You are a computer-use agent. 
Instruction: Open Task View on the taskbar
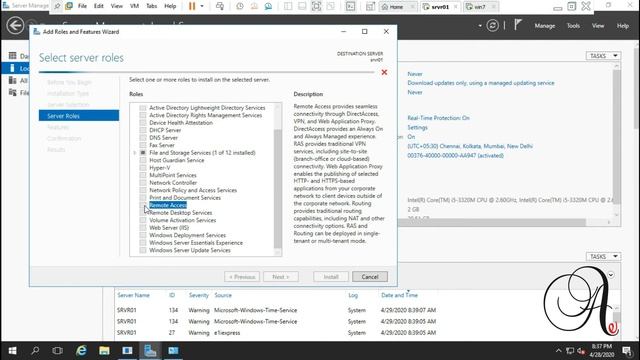click(58, 351)
